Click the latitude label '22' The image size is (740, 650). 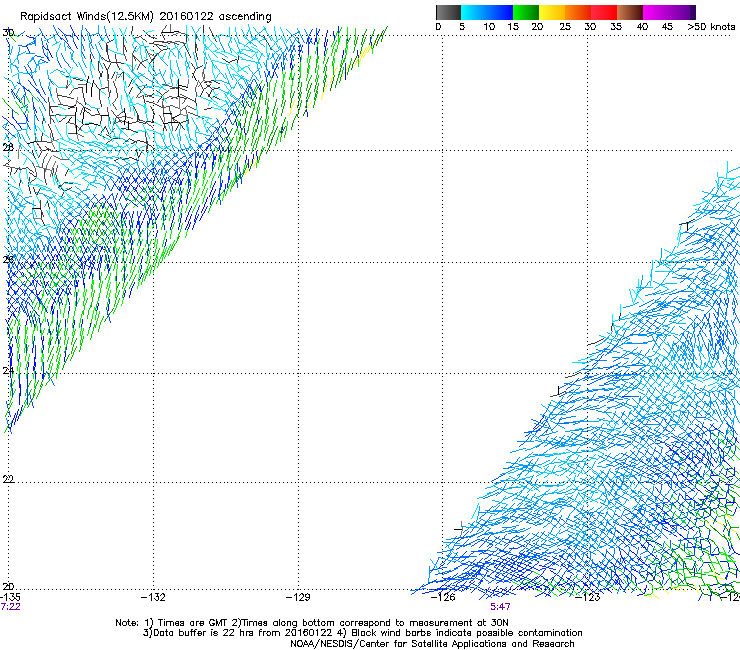click(x=8, y=479)
